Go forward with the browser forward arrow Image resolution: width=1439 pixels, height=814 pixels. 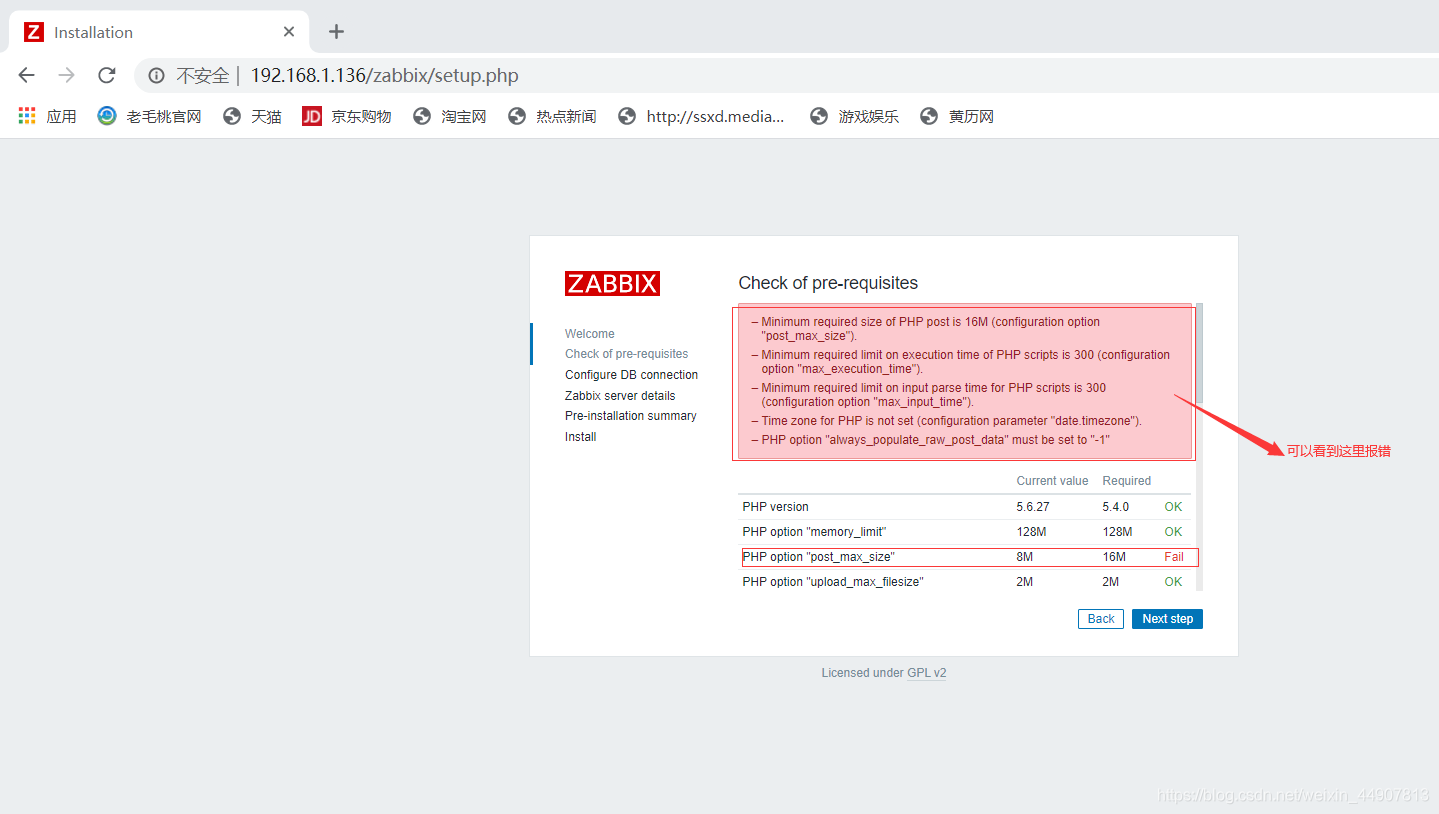tap(67, 75)
